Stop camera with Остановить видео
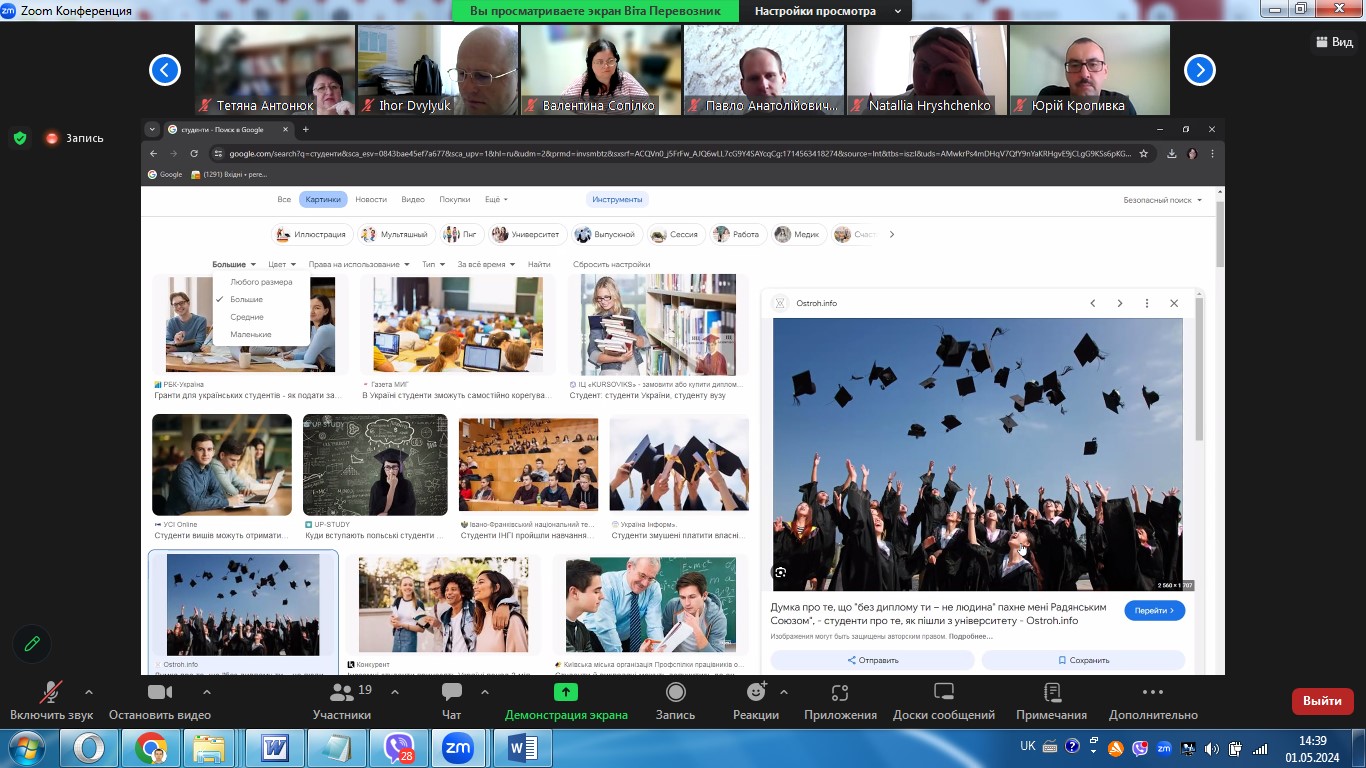The width and height of the screenshot is (1366, 768). tap(160, 701)
